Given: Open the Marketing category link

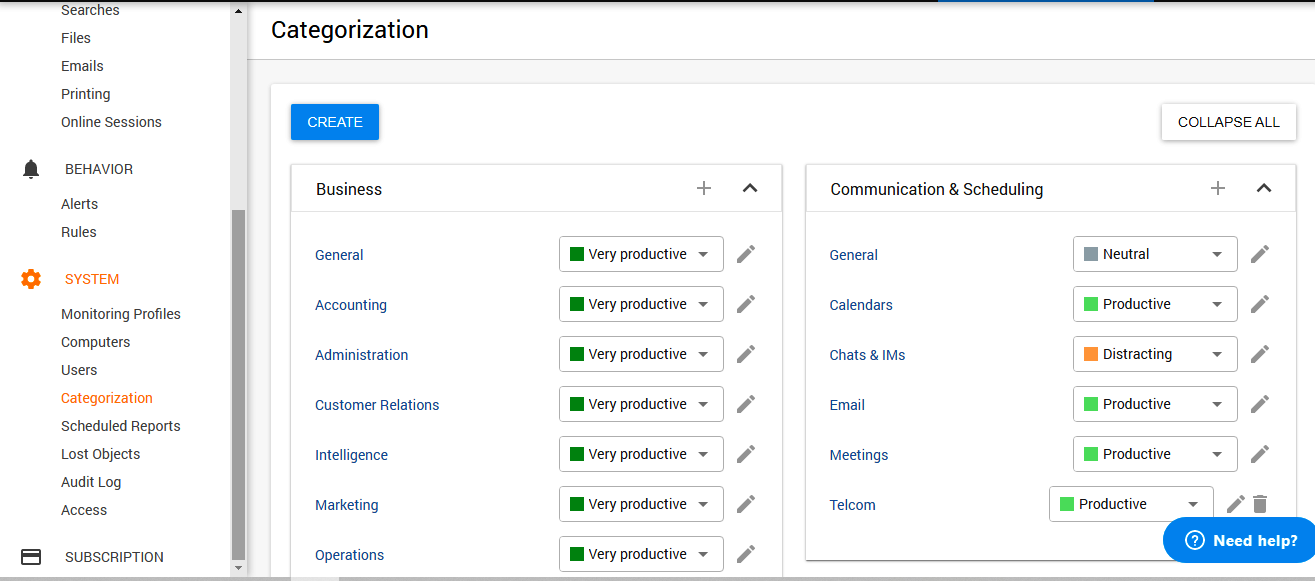Looking at the screenshot, I should (x=347, y=505).
